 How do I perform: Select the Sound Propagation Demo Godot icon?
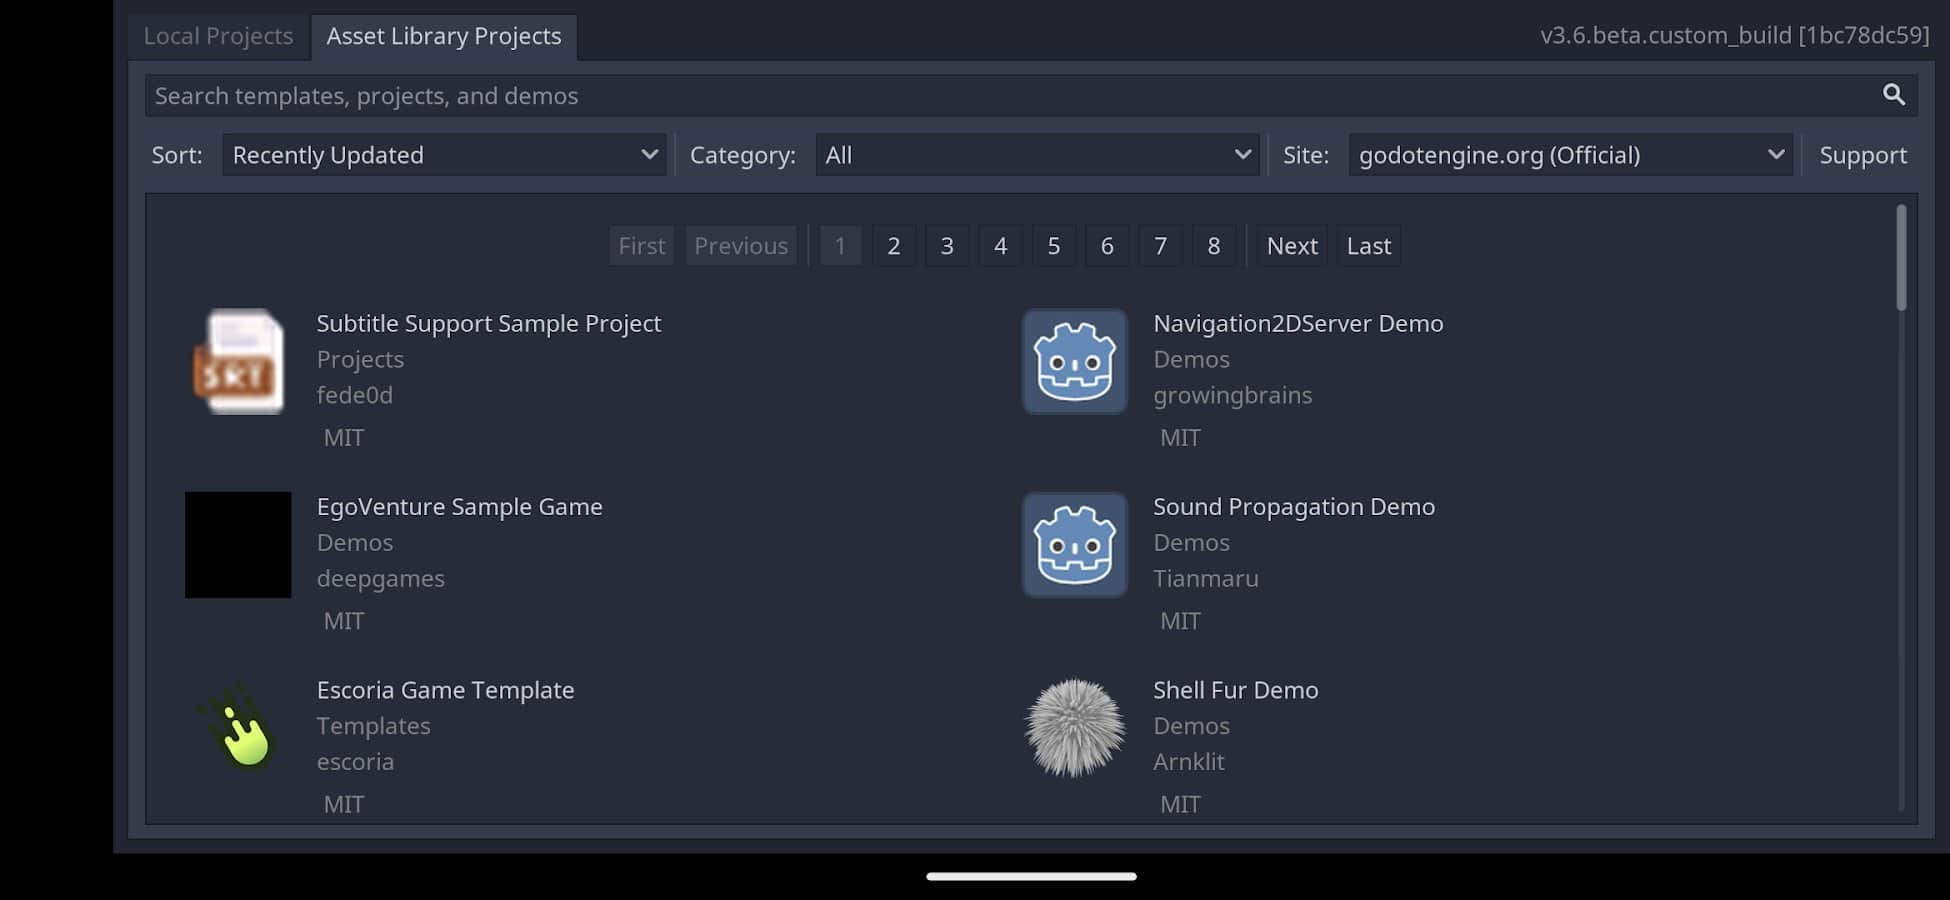1074,545
